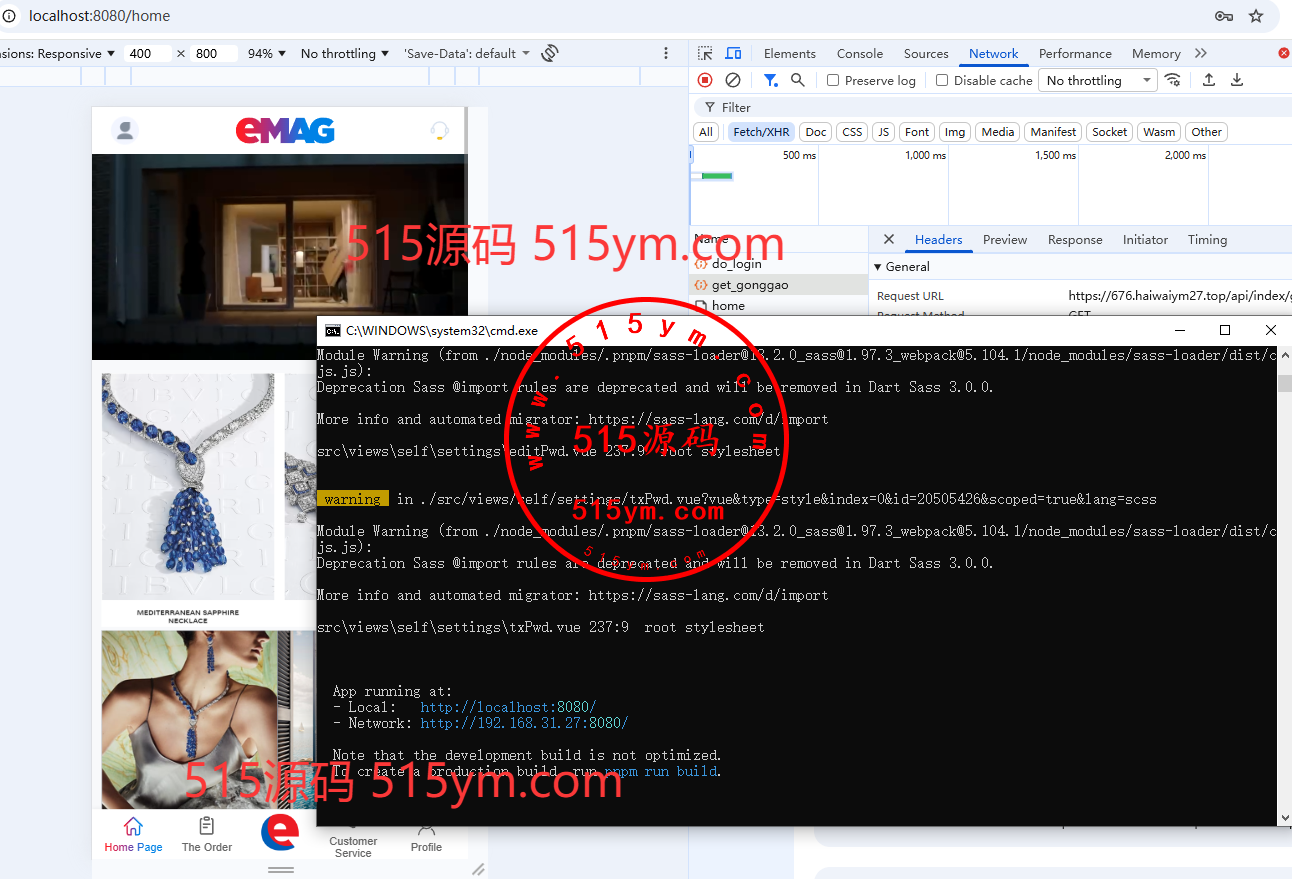Toggle the network filter funnel icon
The width and height of the screenshot is (1292, 879).
[770, 80]
